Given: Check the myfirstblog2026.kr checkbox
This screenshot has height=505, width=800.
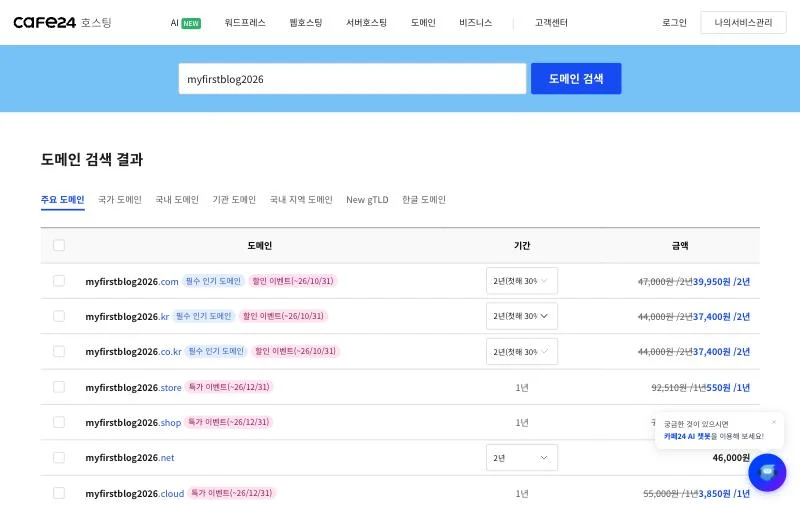Looking at the screenshot, I should (59, 316).
